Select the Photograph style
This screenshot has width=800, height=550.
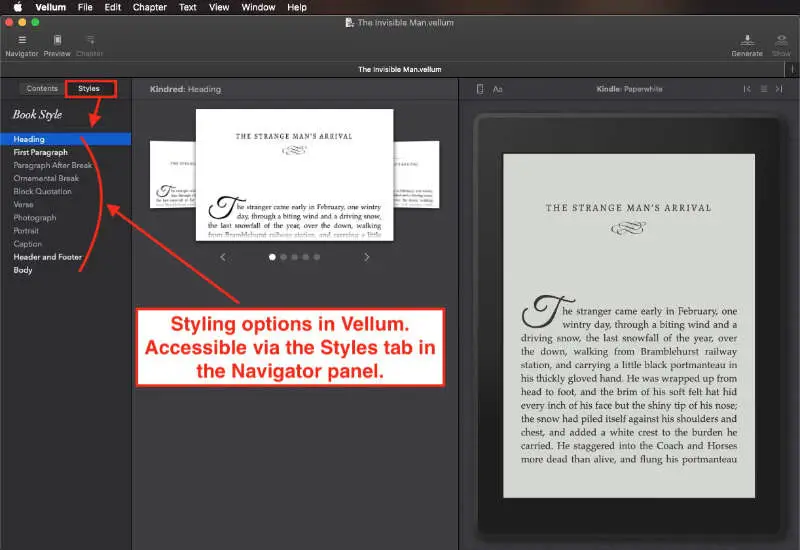(35, 217)
